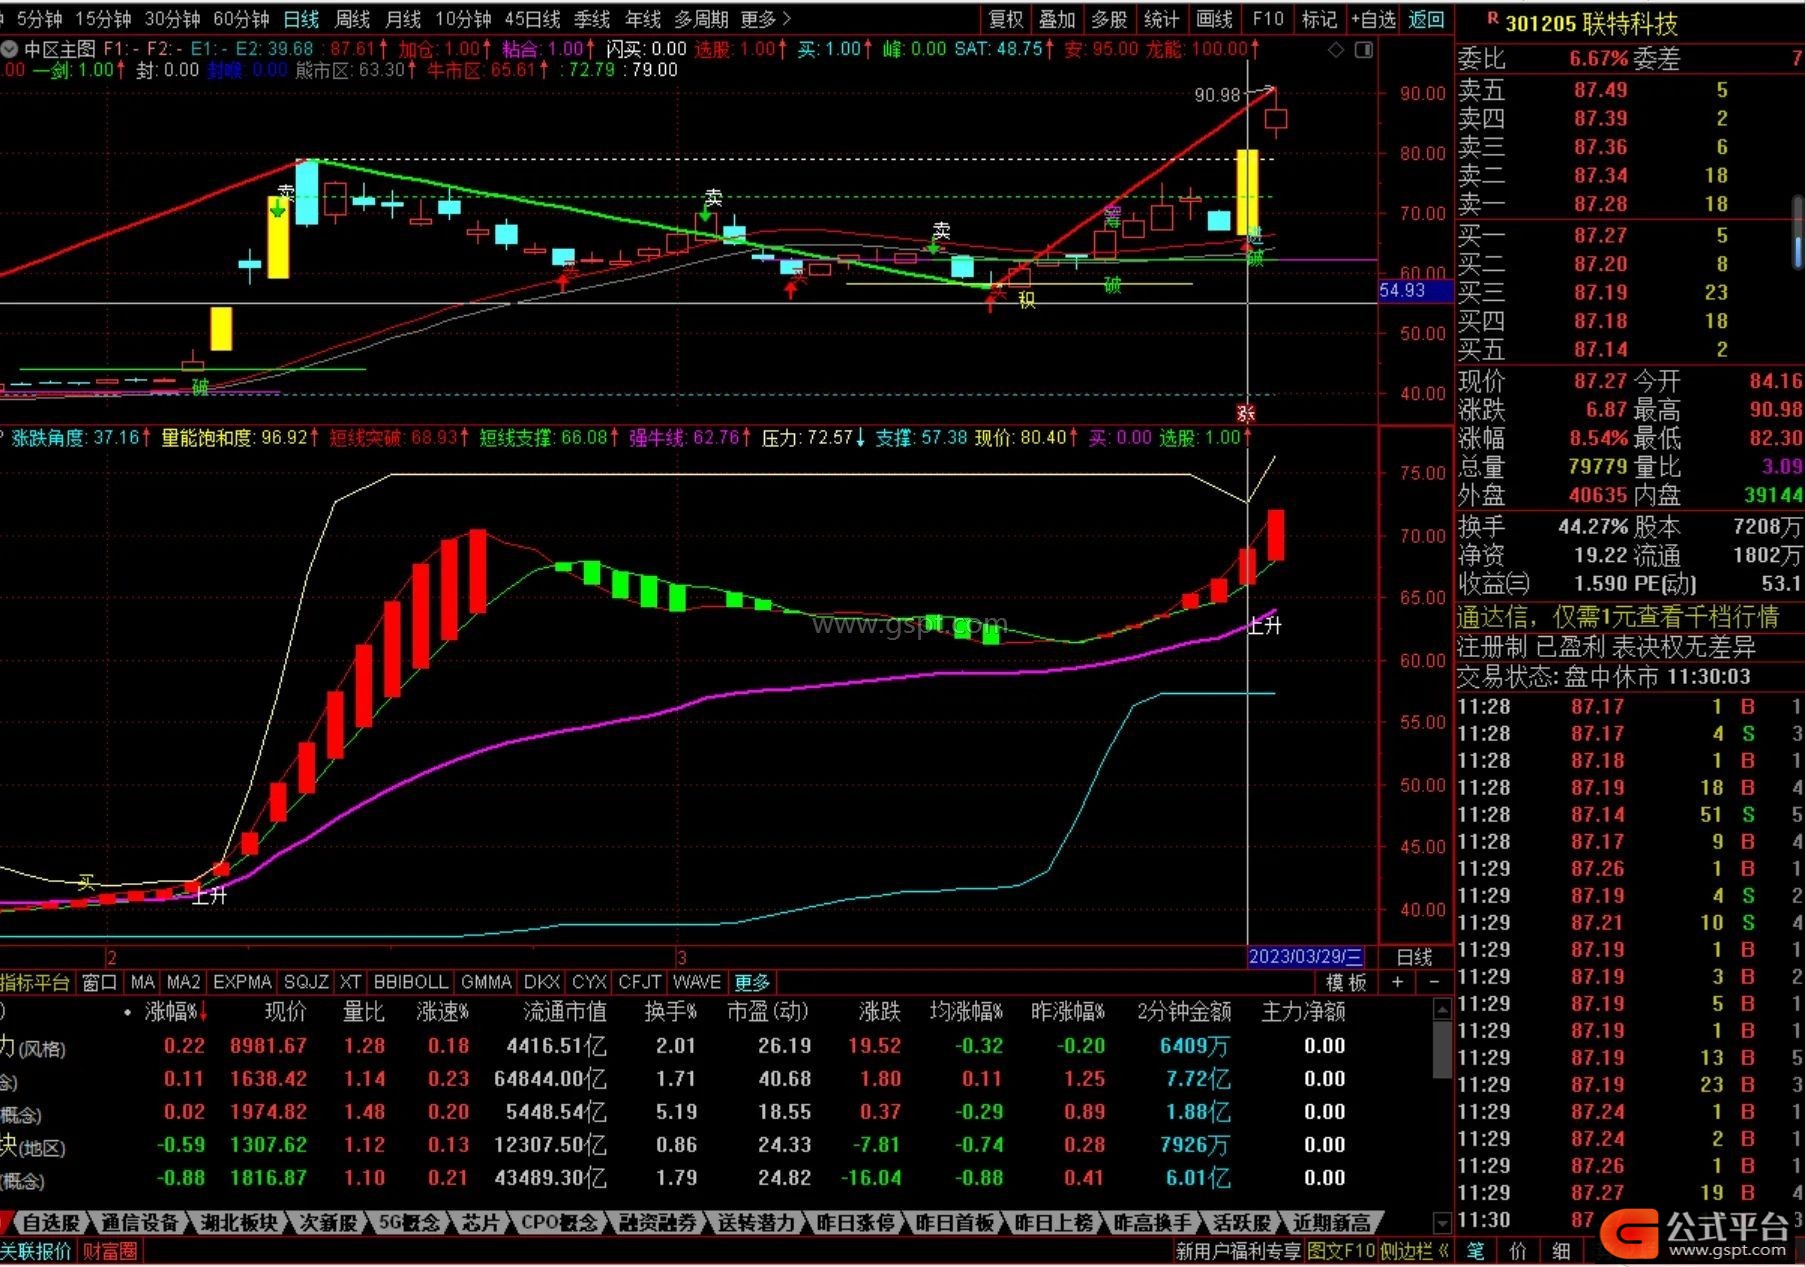Expand the 更多 periods menu
Image resolution: width=1805 pixels, height=1267 pixels.
pos(766,19)
